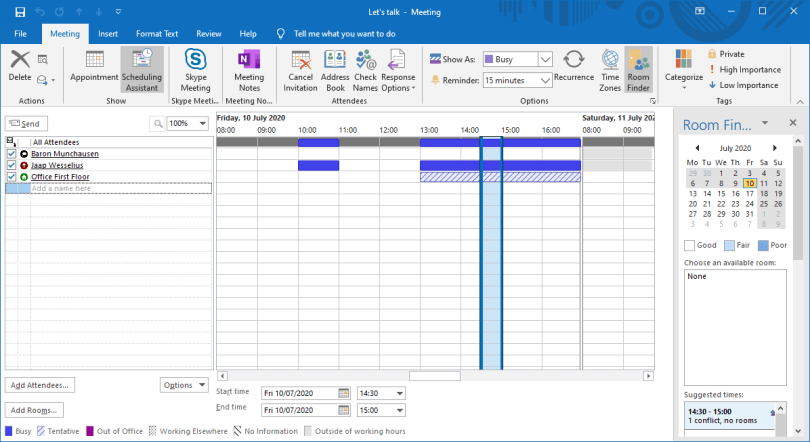Open the Time Zones option
This screenshot has width=810, height=442.
coord(610,69)
